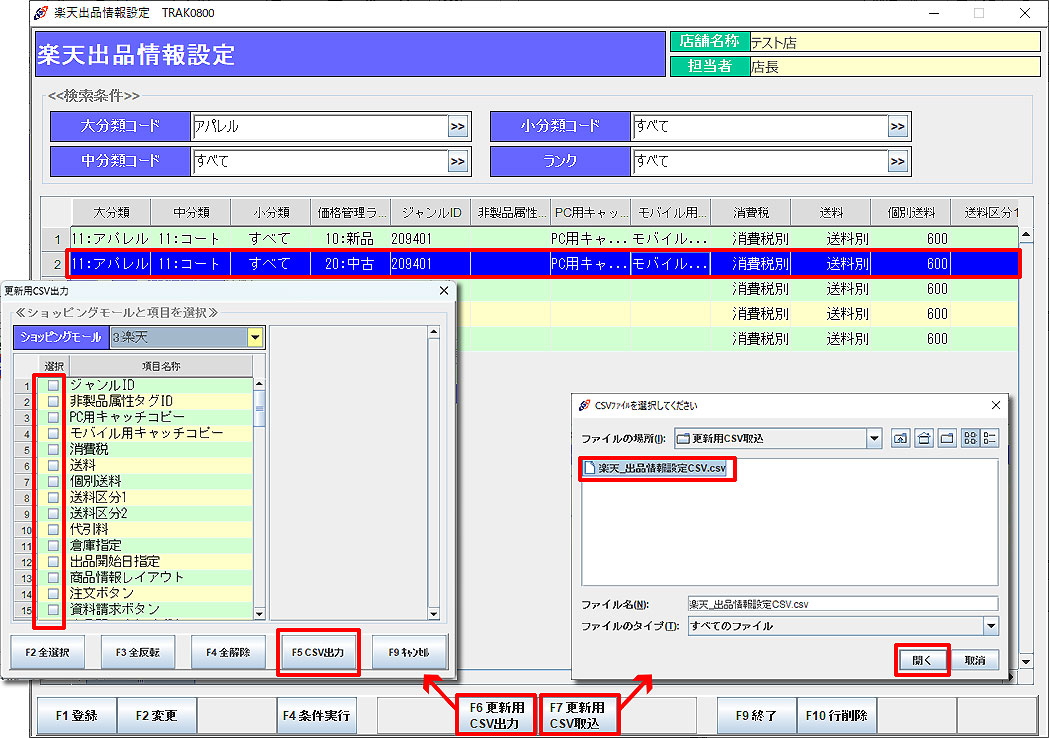Click the ジャンルID column header
Image resolution: width=1049 pixels, height=738 pixels.
[430, 213]
